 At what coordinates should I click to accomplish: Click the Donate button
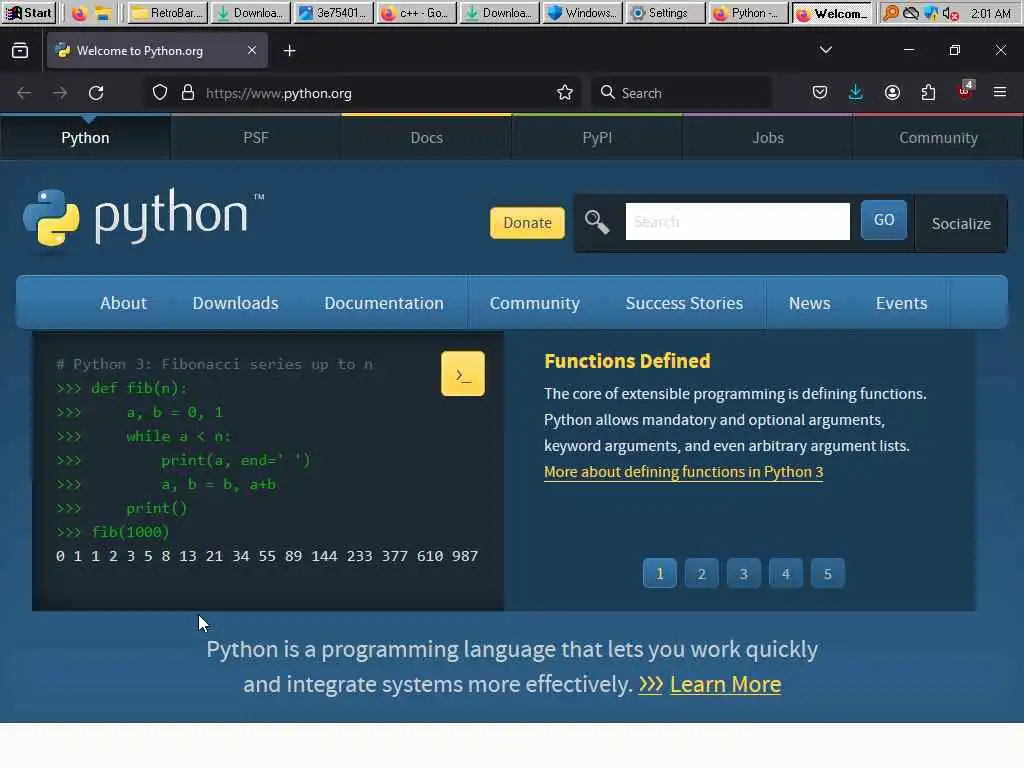click(x=527, y=223)
